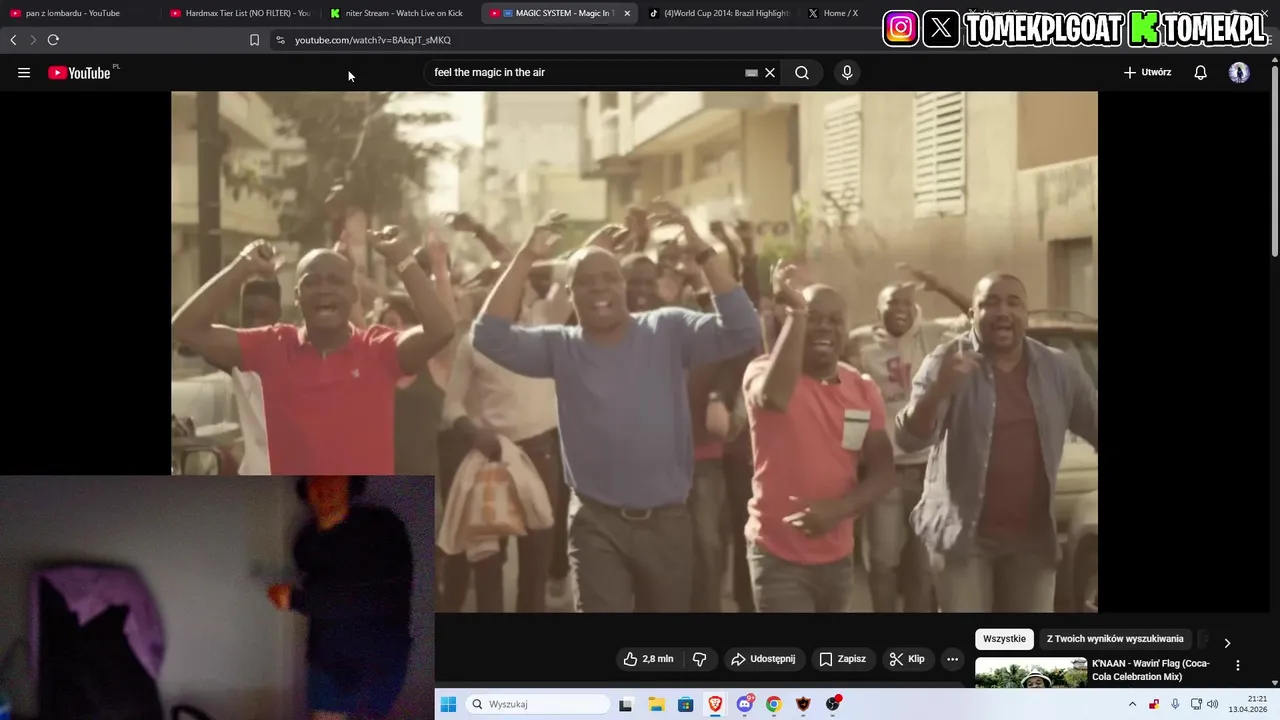This screenshot has height=720, width=1280.
Task: Click the Windows taskbar search box
Action: tap(538, 704)
